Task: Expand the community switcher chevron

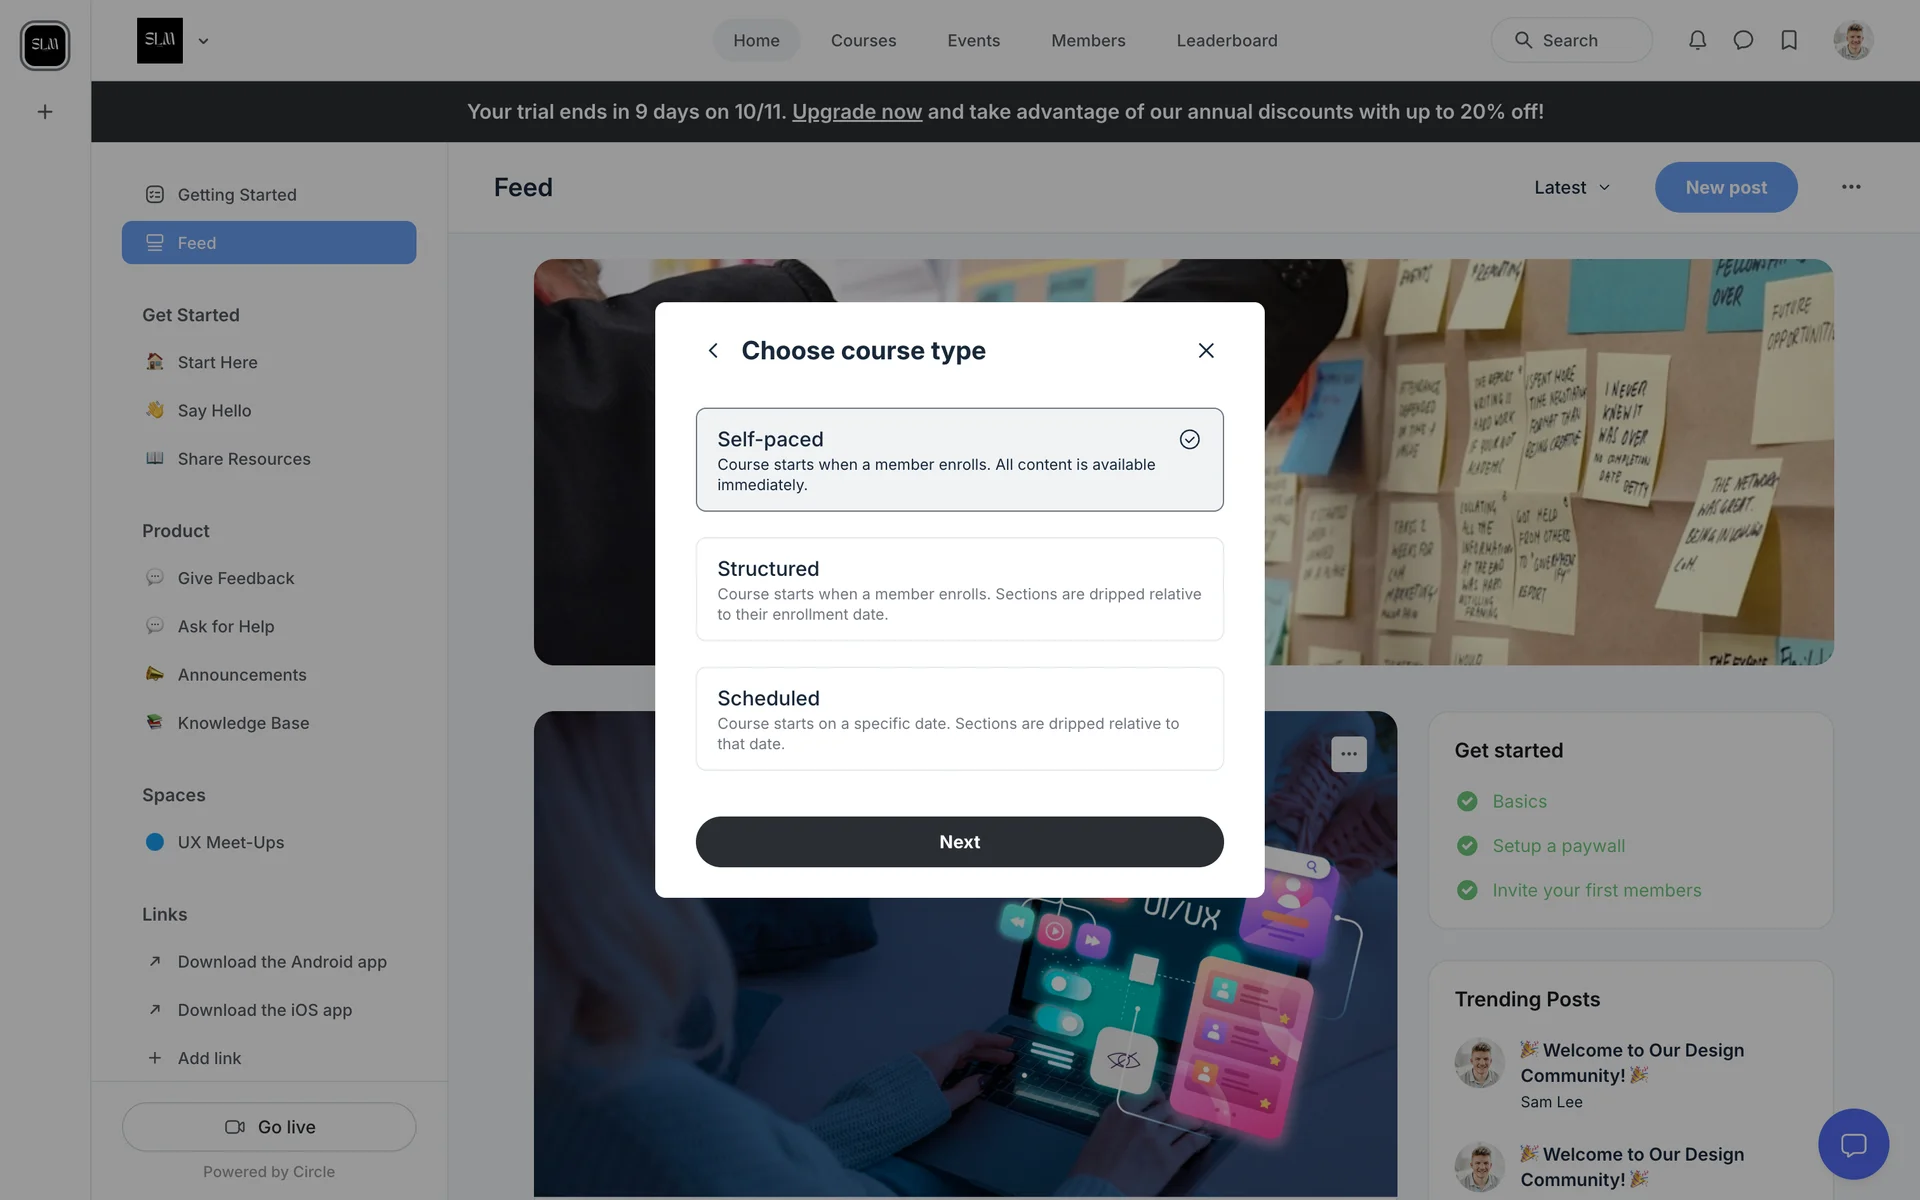Action: point(203,41)
